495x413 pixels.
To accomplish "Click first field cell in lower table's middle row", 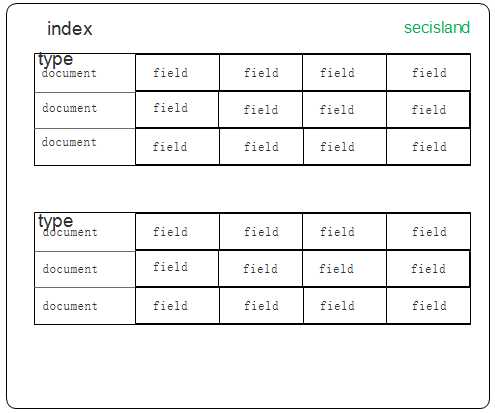I will click(177, 268).
